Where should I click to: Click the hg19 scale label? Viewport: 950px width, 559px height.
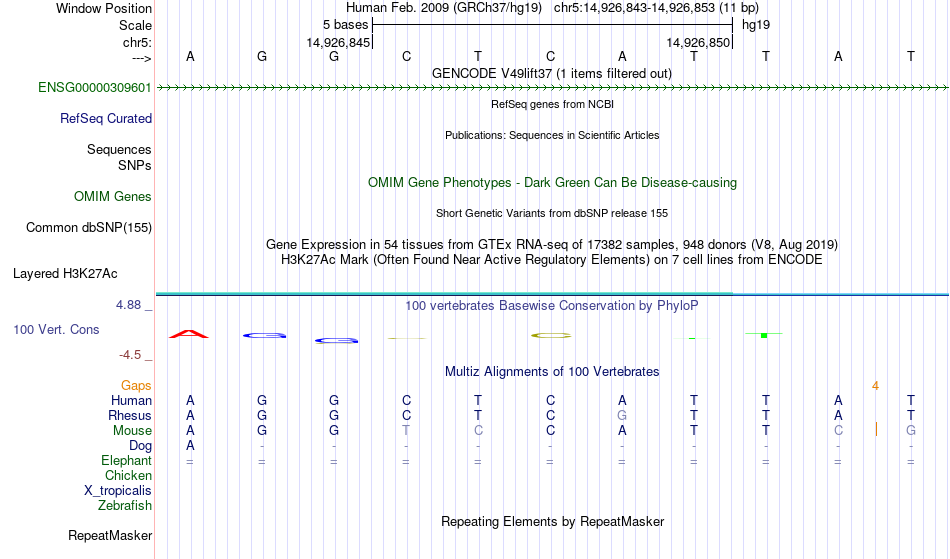(x=756, y=25)
